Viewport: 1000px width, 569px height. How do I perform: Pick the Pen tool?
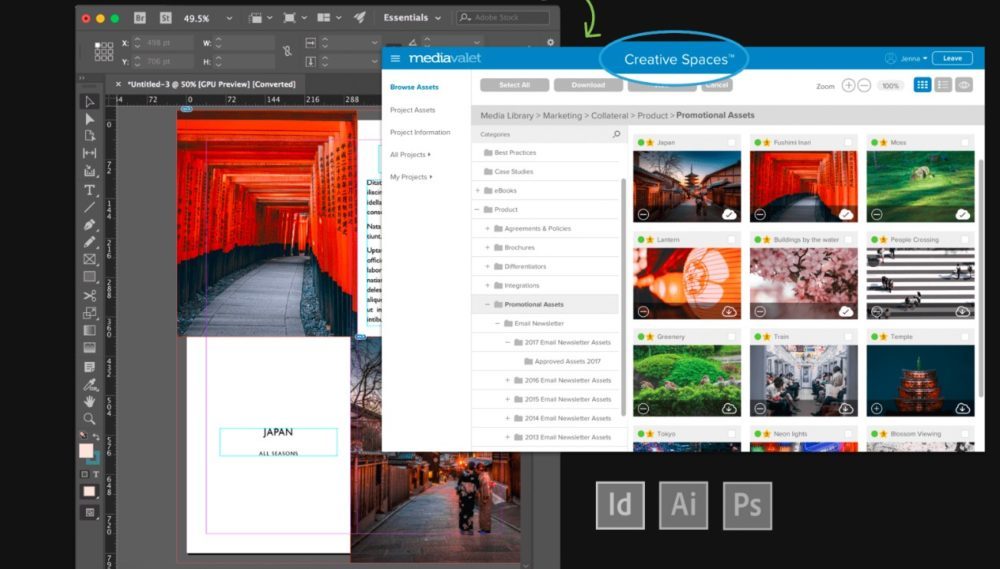click(89, 225)
